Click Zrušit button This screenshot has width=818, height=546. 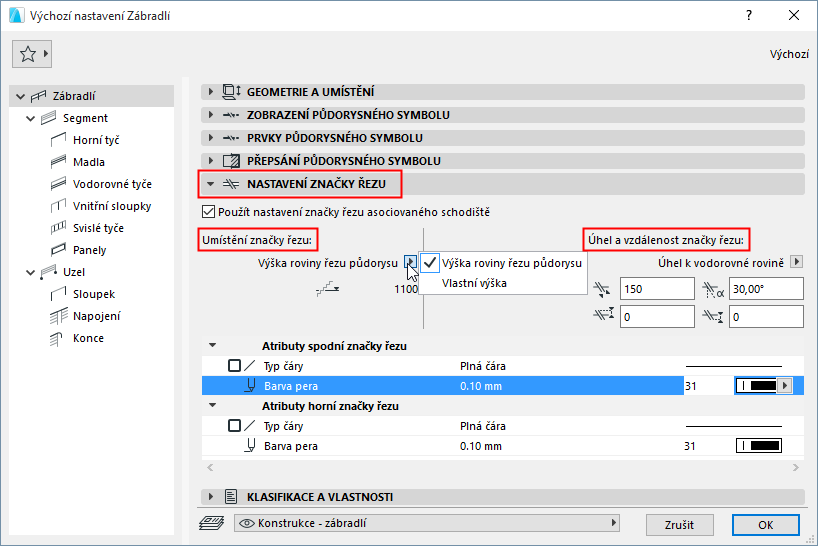pos(679,525)
